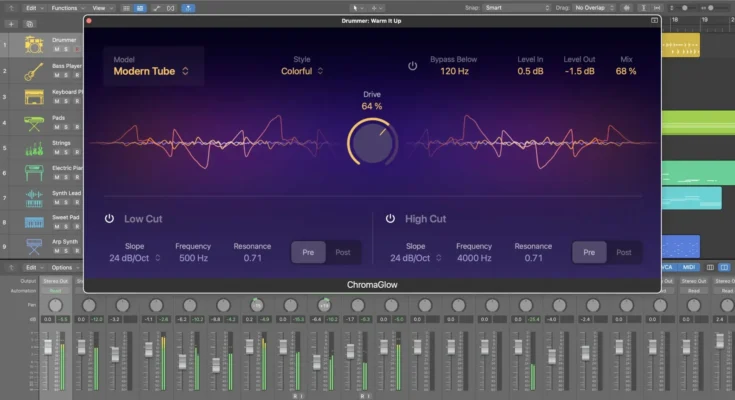Open the mixer Edit menu
The height and width of the screenshot is (400, 735).
tap(34, 268)
